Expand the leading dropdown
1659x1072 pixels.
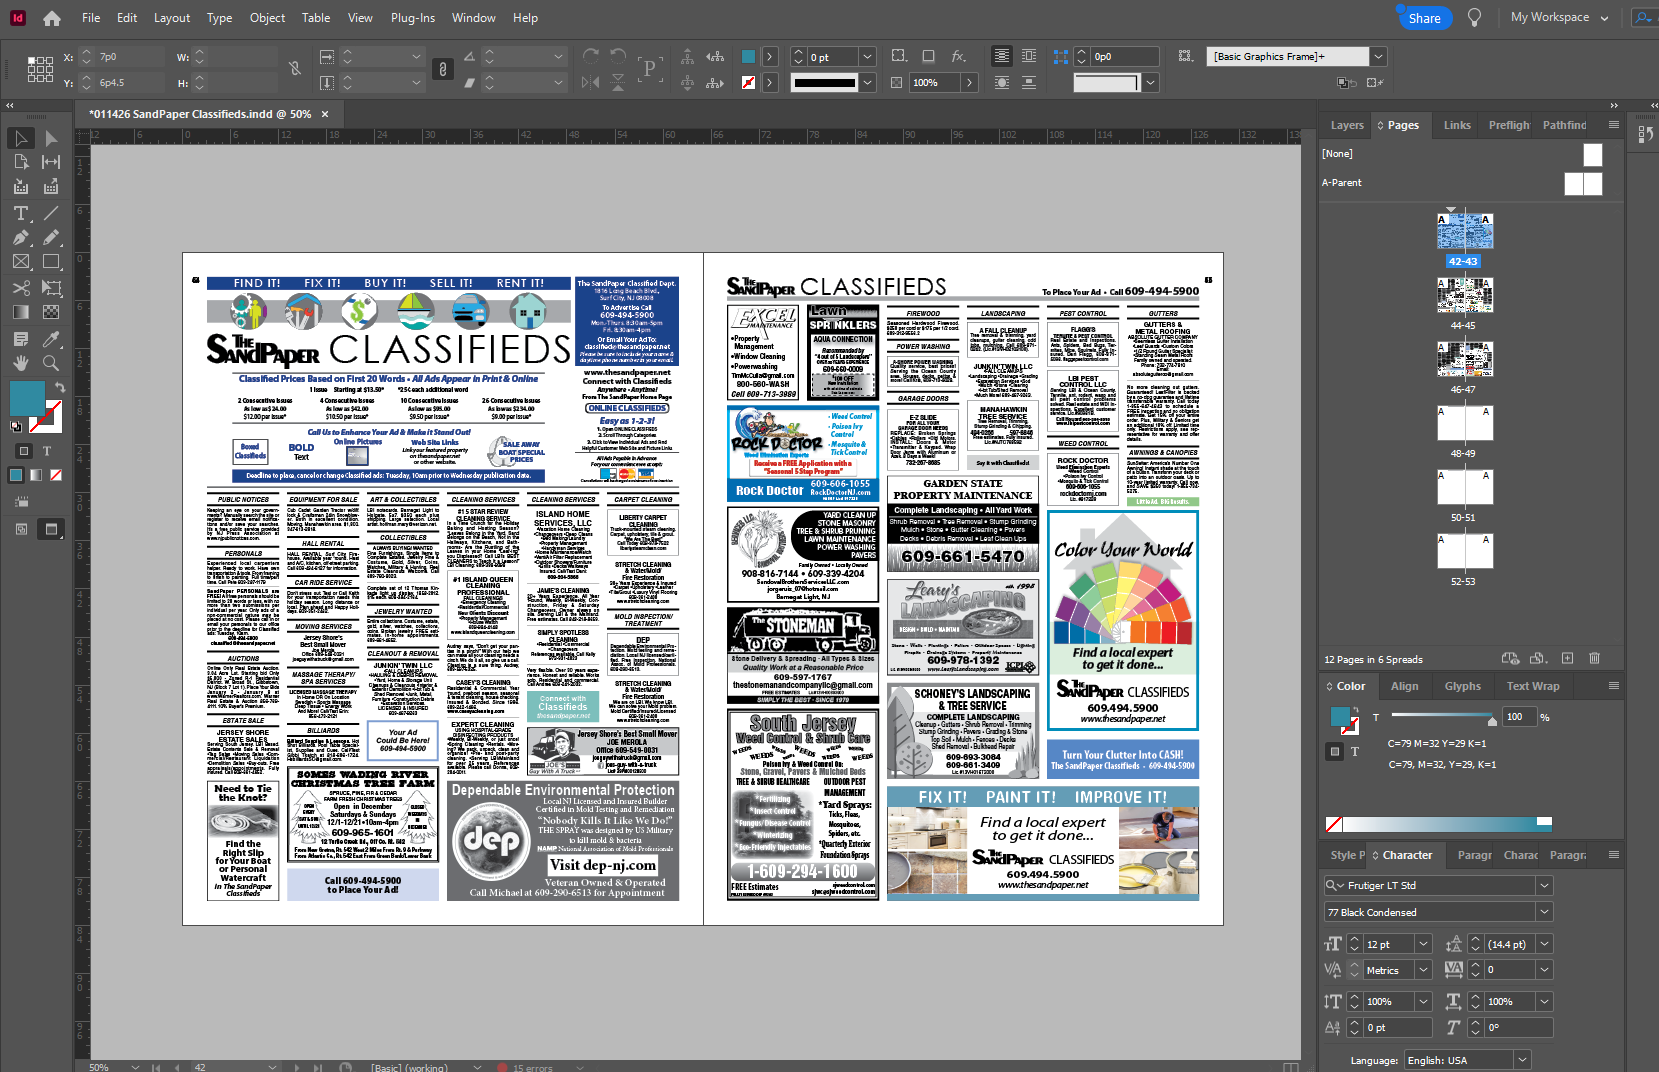[x=1544, y=944]
